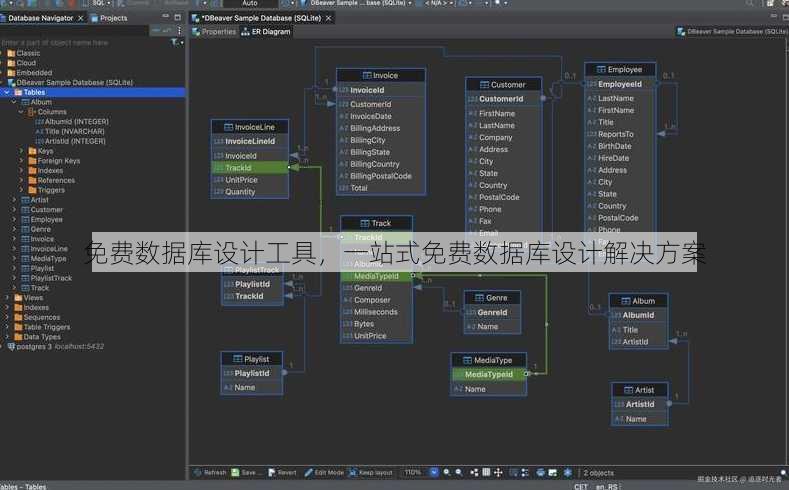
Task: Click the Save icon in diagram toolbar
Action: pyautogui.click(x=235, y=472)
